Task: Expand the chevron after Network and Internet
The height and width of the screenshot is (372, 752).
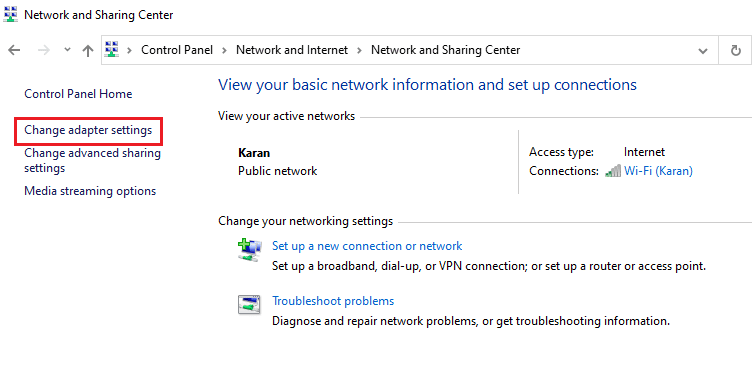Action: coord(360,50)
